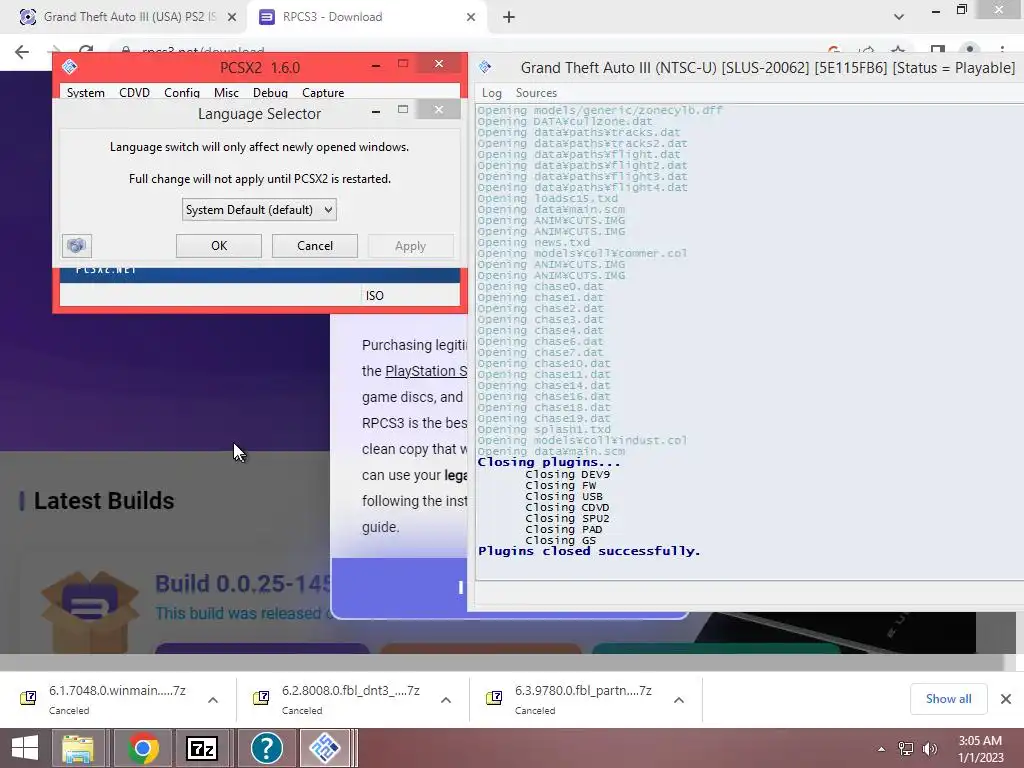Open the Config menu in PCSX2
Screen dimensions: 1024x768
(182, 92)
